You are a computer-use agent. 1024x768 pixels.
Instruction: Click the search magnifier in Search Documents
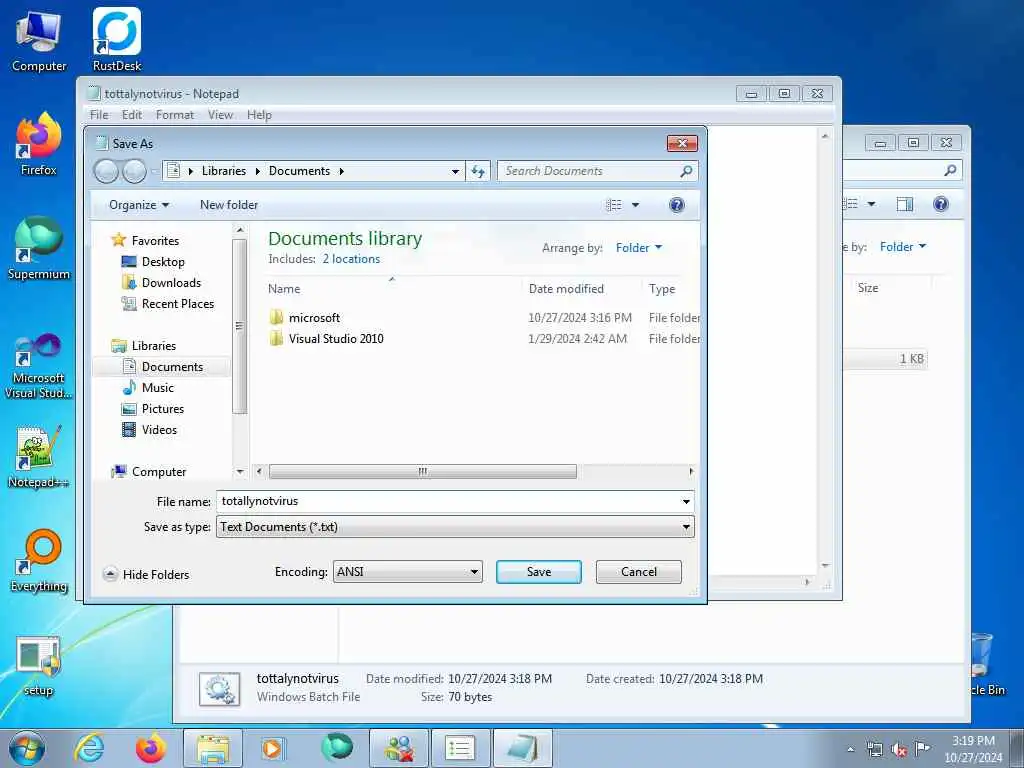click(686, 171)
